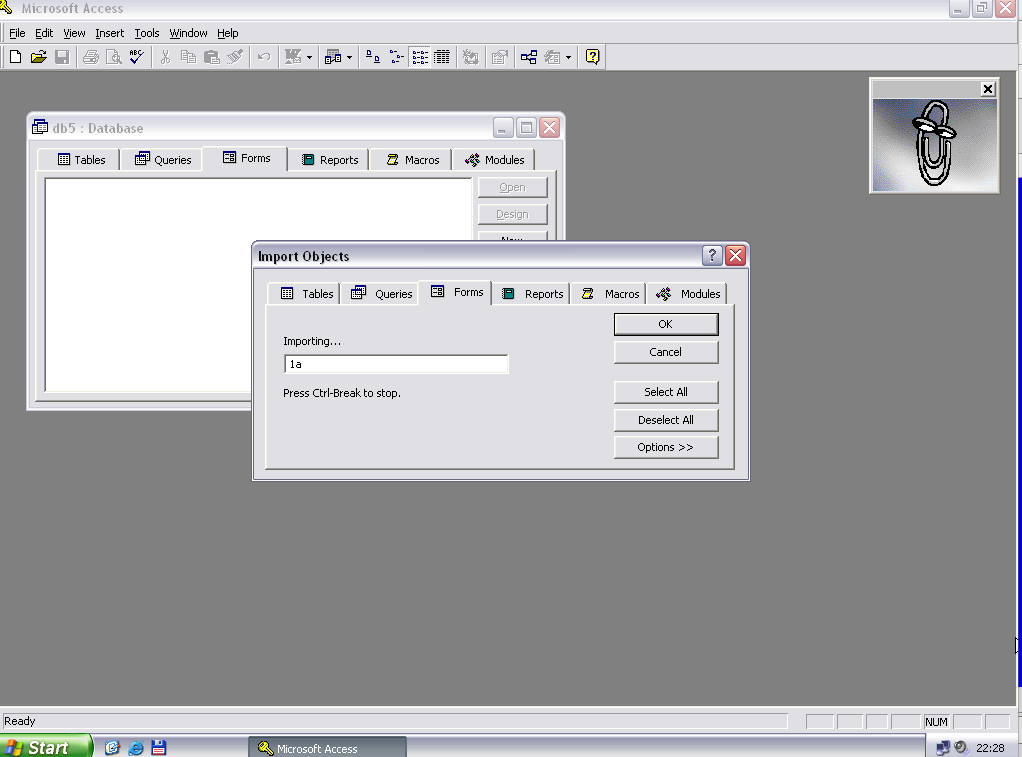1022x757 pixels.
Task: Click the Undo arrow icon
Action: pyautogui.click(x=263, y=57)
